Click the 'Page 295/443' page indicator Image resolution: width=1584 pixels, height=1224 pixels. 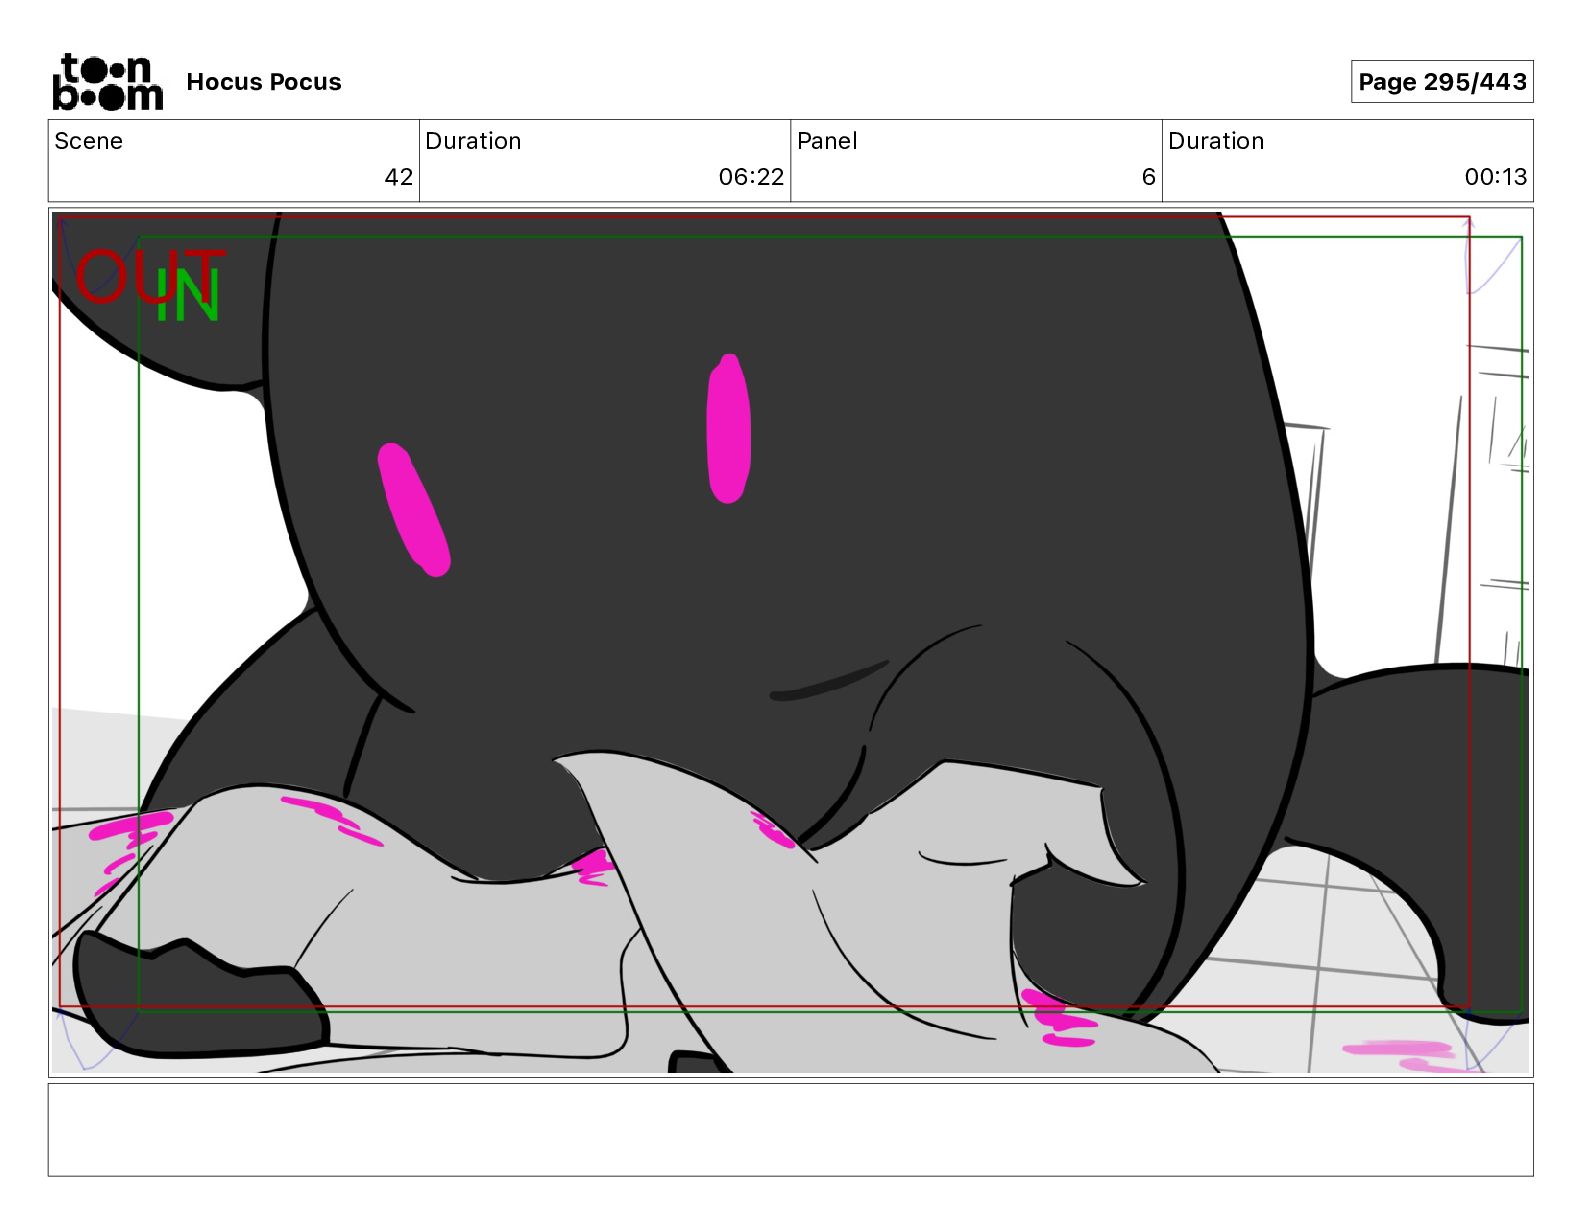(1442, 82)
